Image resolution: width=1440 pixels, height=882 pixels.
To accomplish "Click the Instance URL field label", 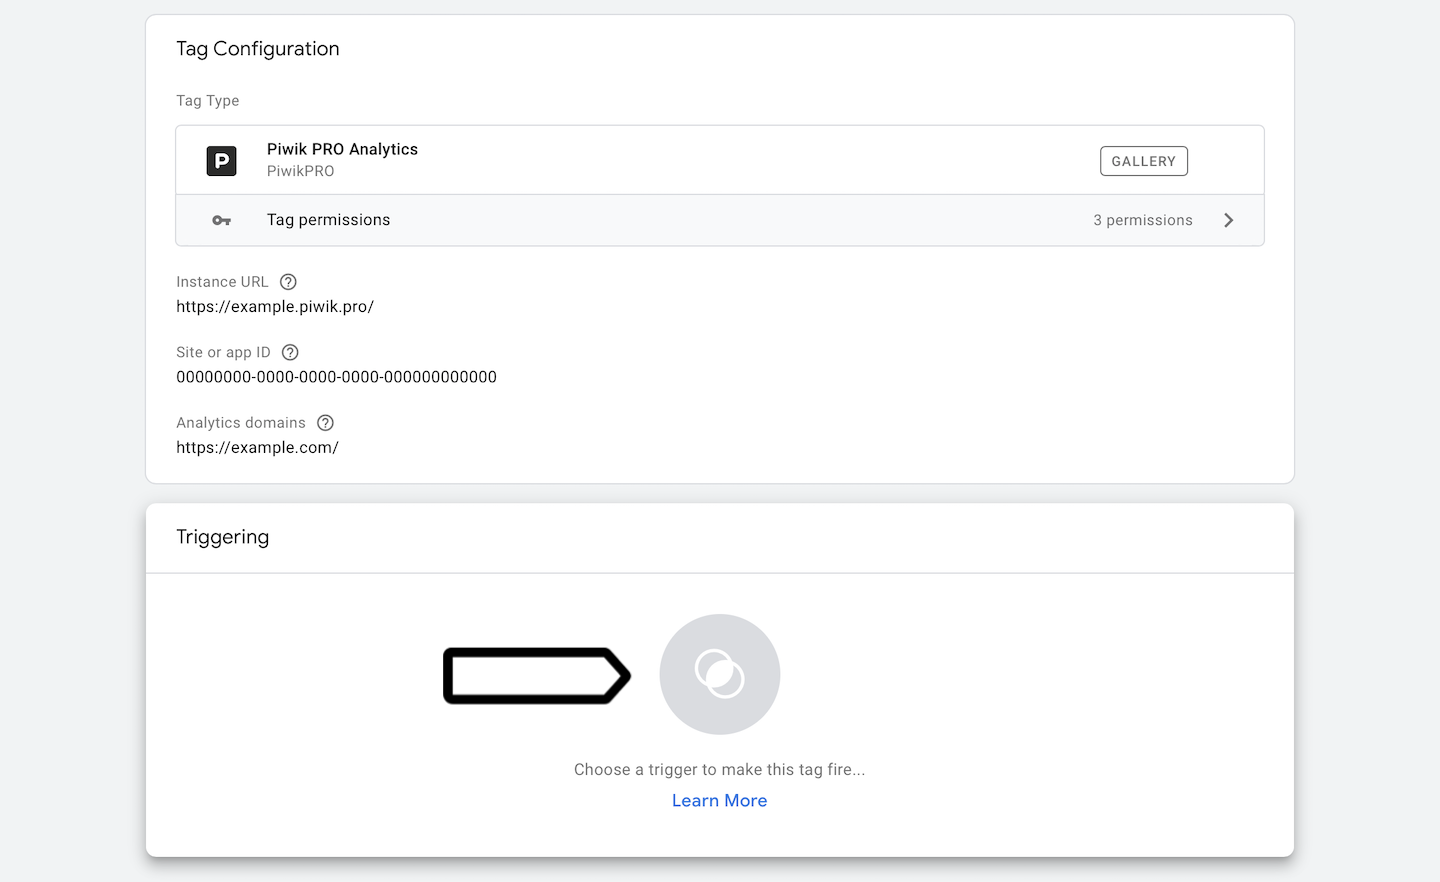I will coord(223,282).
